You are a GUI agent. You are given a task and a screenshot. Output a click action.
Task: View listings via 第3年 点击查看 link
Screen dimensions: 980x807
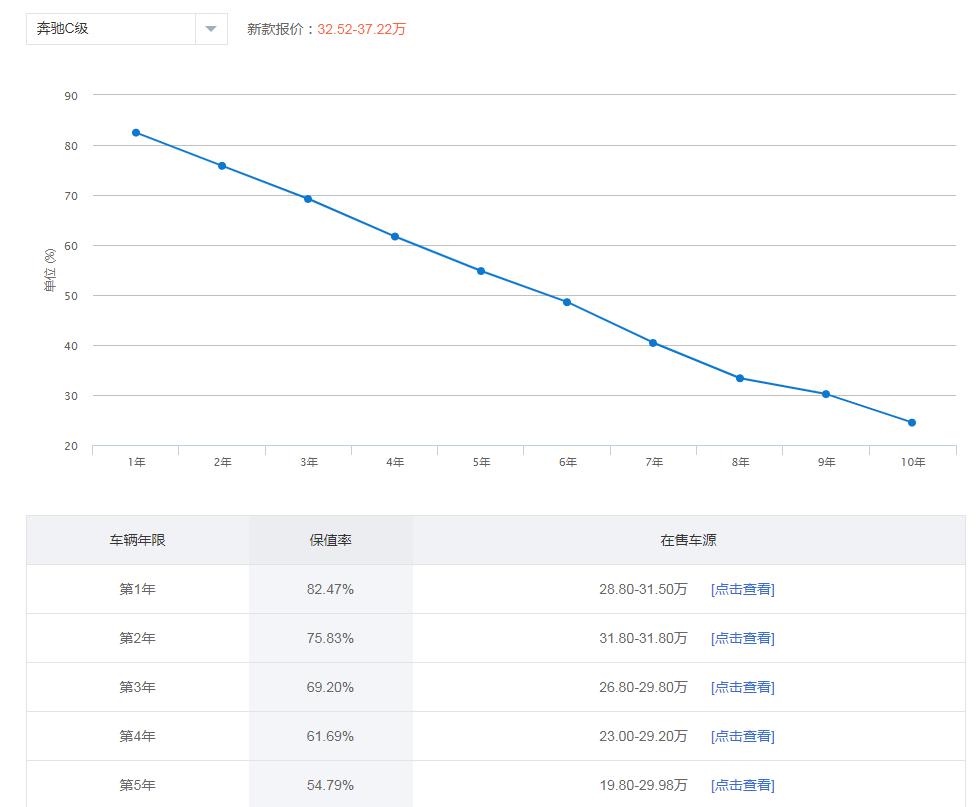742,688
